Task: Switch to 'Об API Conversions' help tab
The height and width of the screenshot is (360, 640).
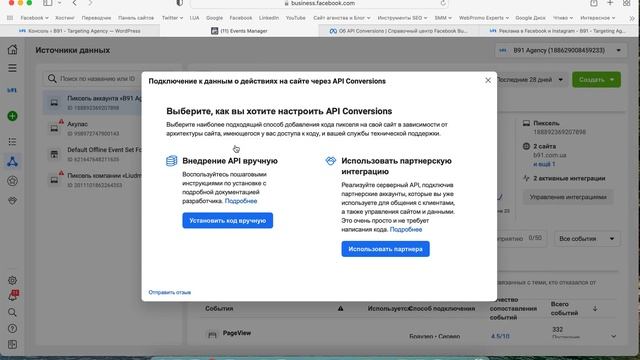Action: pos(398,31)
